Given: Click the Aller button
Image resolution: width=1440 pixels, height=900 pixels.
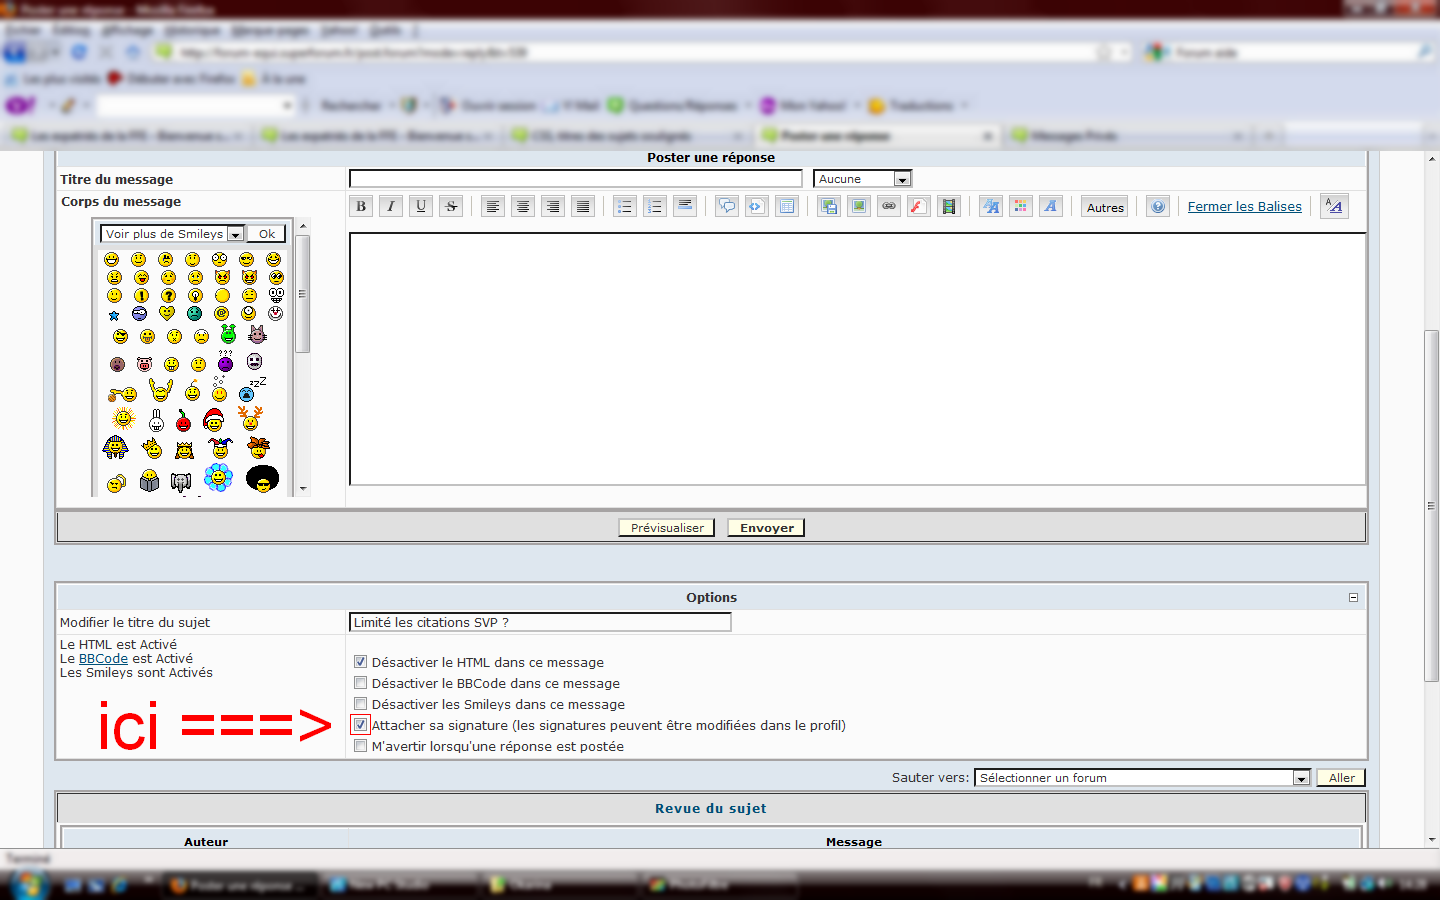Looking at the screenshot, I should pos(1341,778).
